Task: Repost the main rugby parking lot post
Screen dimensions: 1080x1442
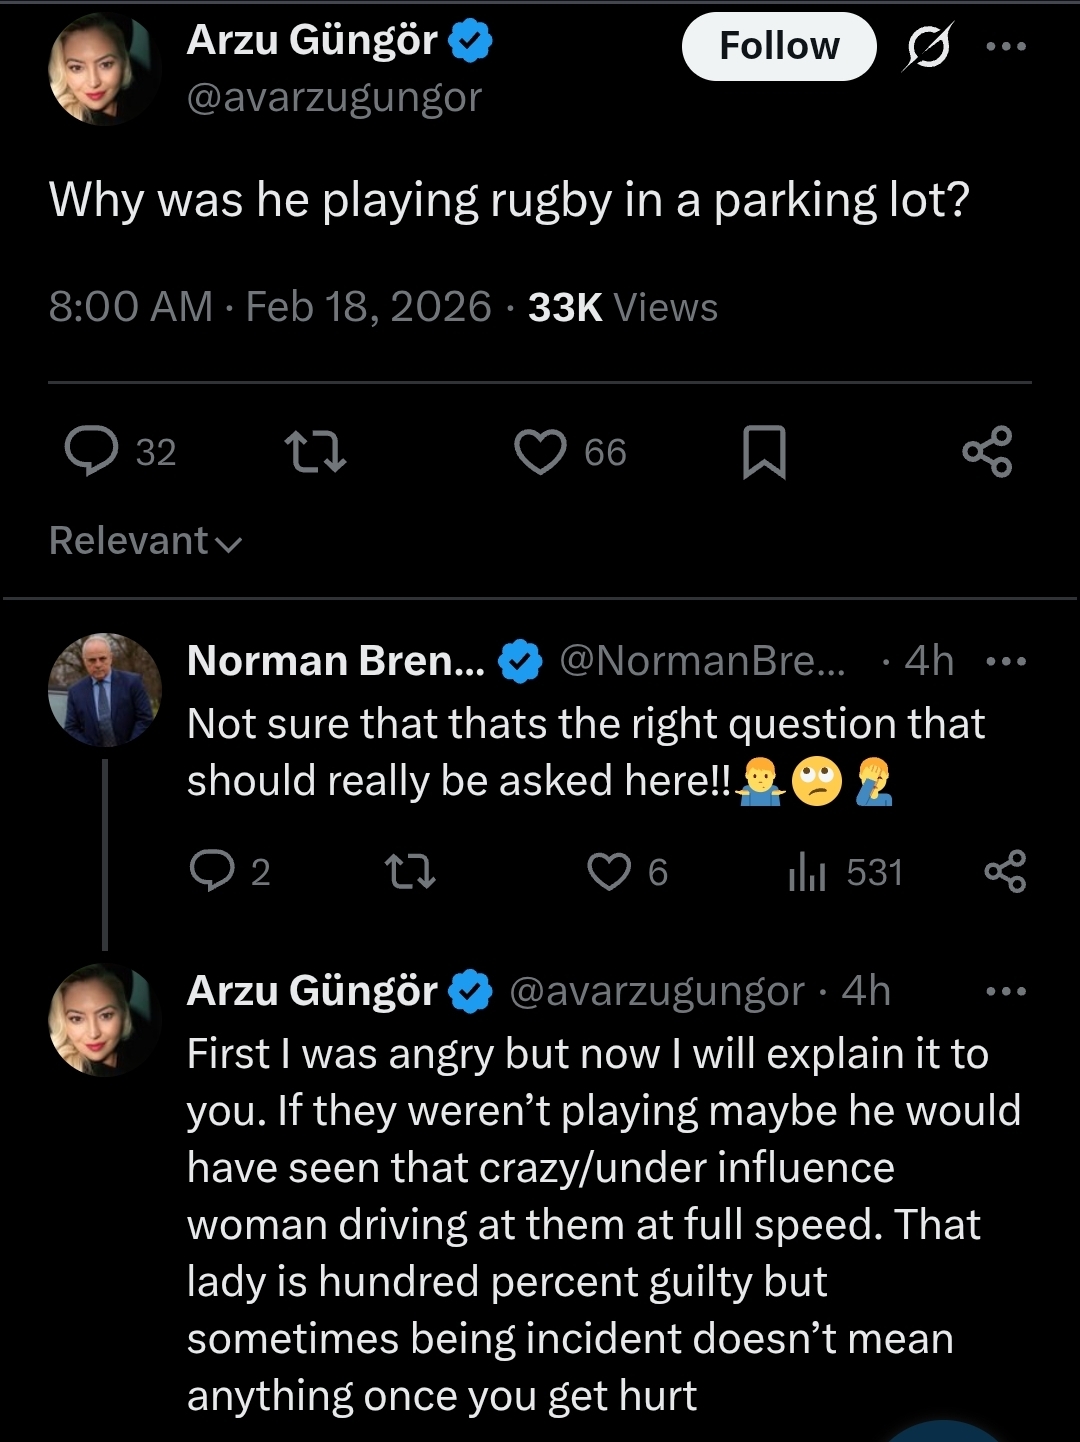Action: (x=315, y=451)
